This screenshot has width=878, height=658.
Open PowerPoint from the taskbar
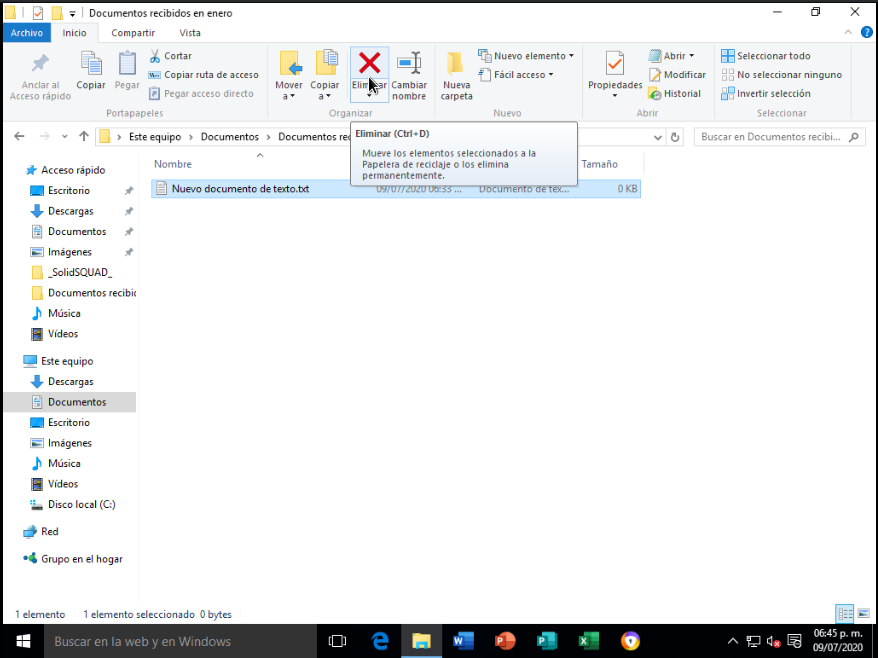point(504,641)
